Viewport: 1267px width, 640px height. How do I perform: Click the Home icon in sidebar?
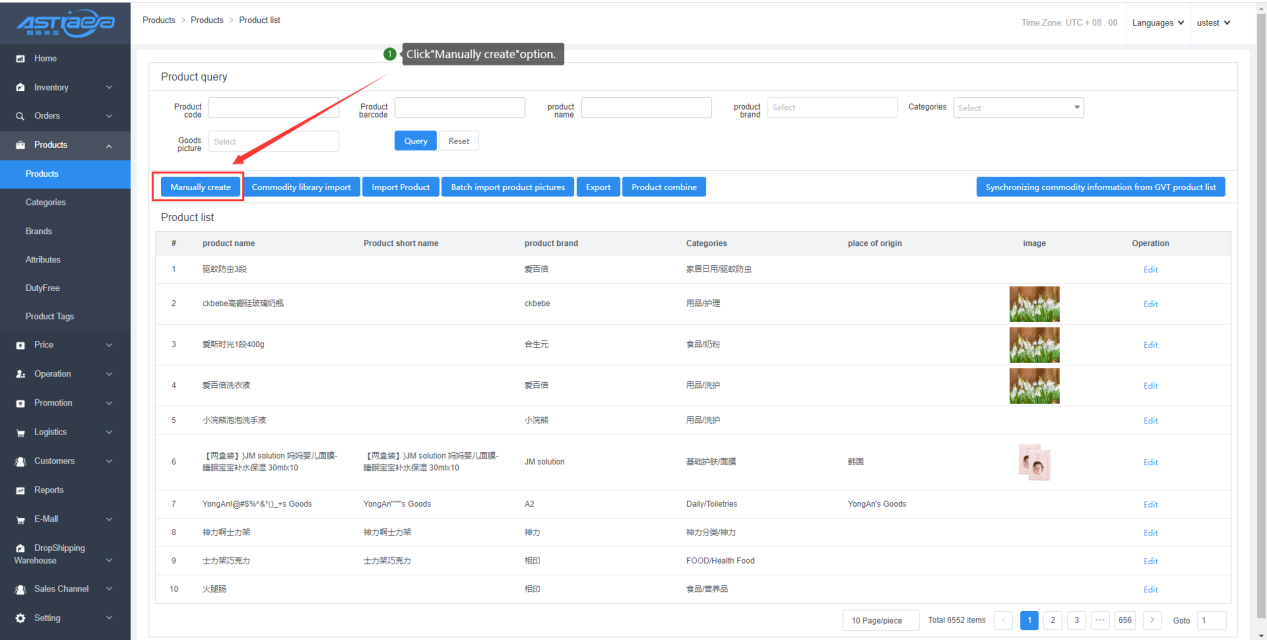(20, 59)
